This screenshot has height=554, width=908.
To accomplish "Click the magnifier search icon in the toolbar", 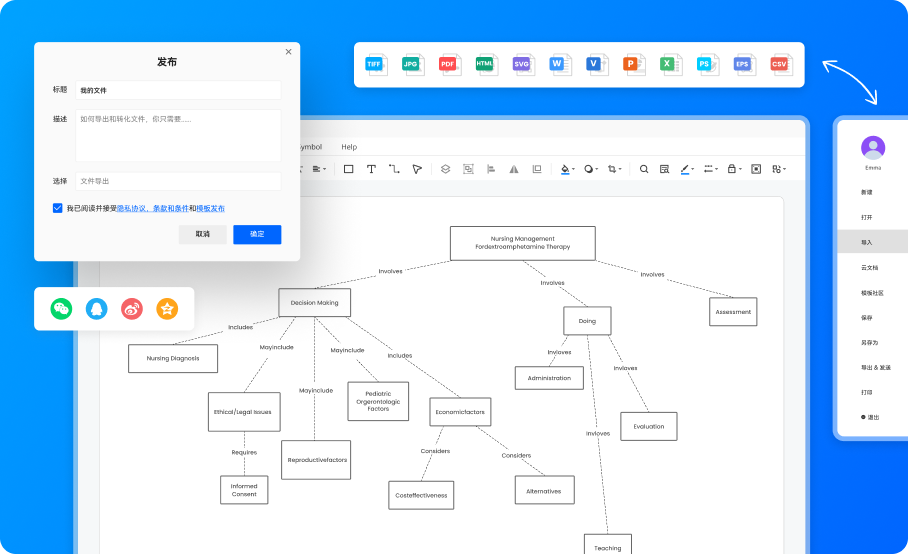I will click(x=644, y=169).
